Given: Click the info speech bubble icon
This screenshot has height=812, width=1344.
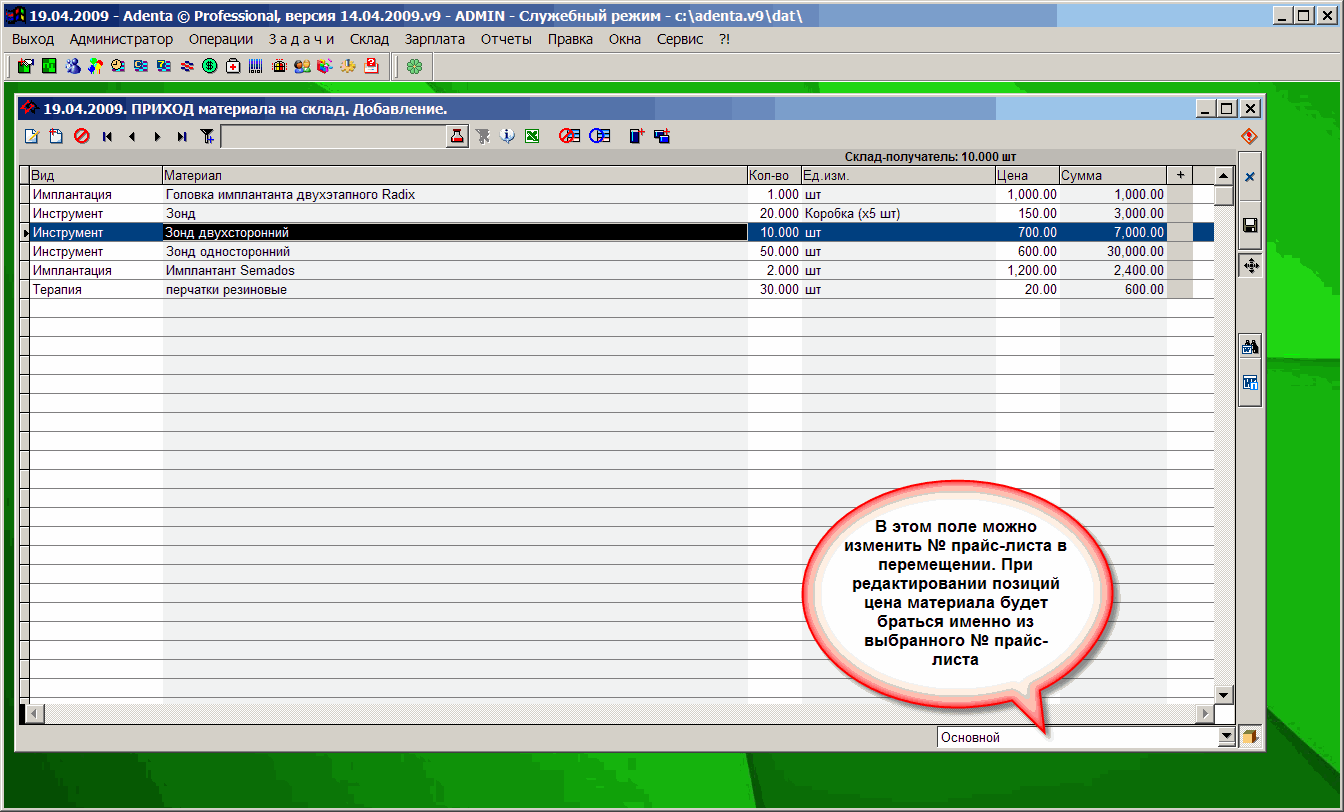Looking at the screenshot, I should (x=507, y=136).
